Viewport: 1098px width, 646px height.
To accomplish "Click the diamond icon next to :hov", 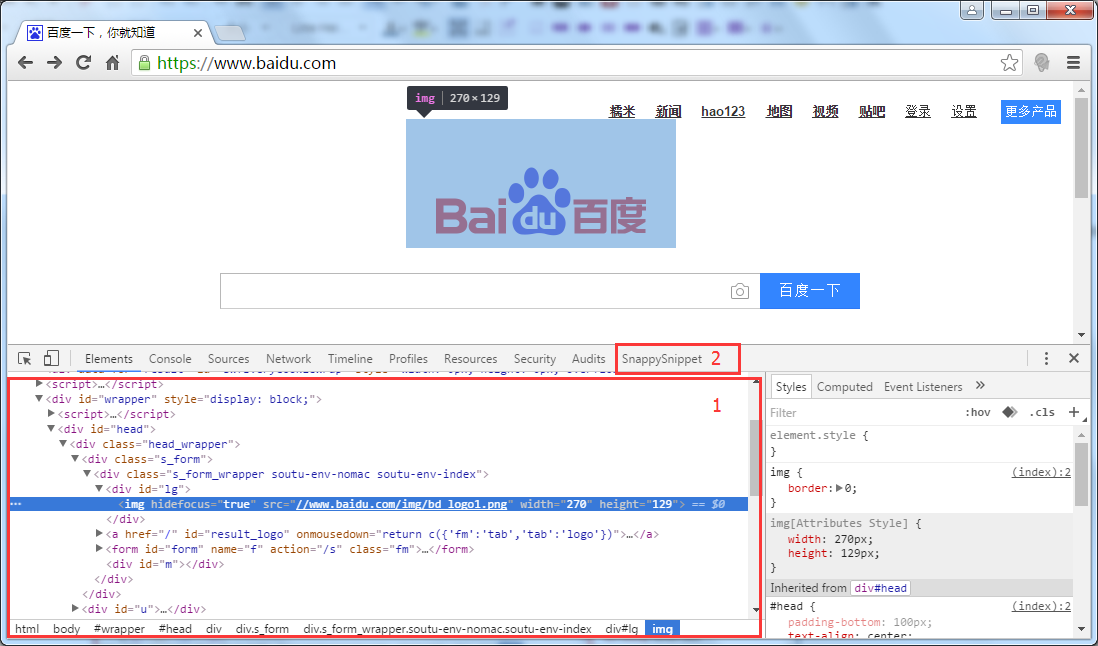I will (x=1009, y=412).
